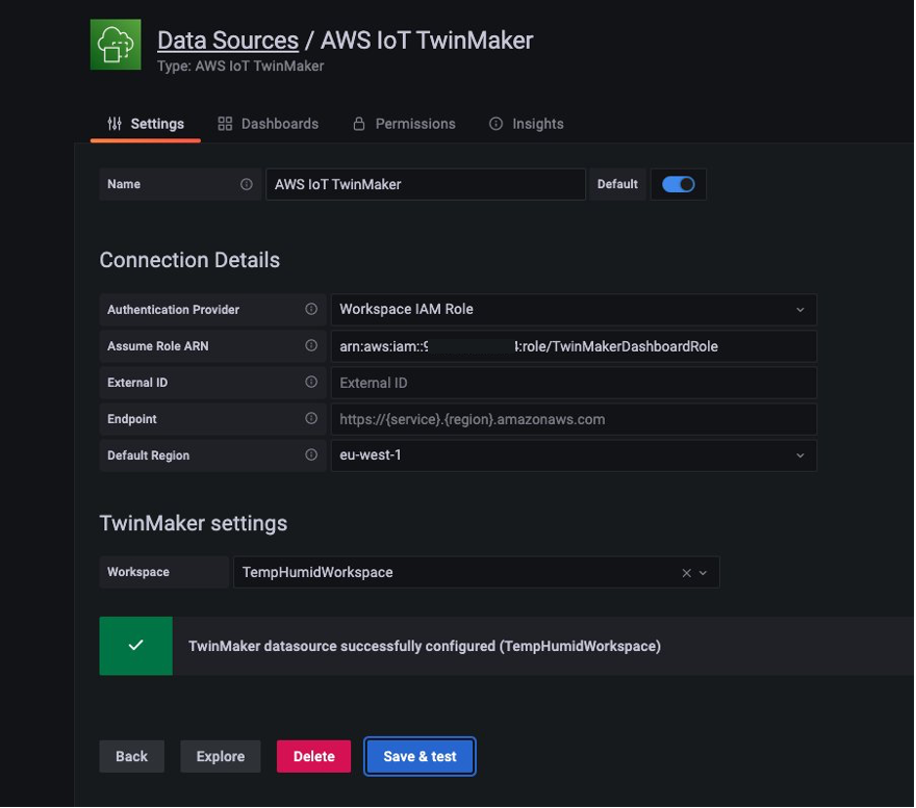Click the Default Region info icon

[311, 455]
